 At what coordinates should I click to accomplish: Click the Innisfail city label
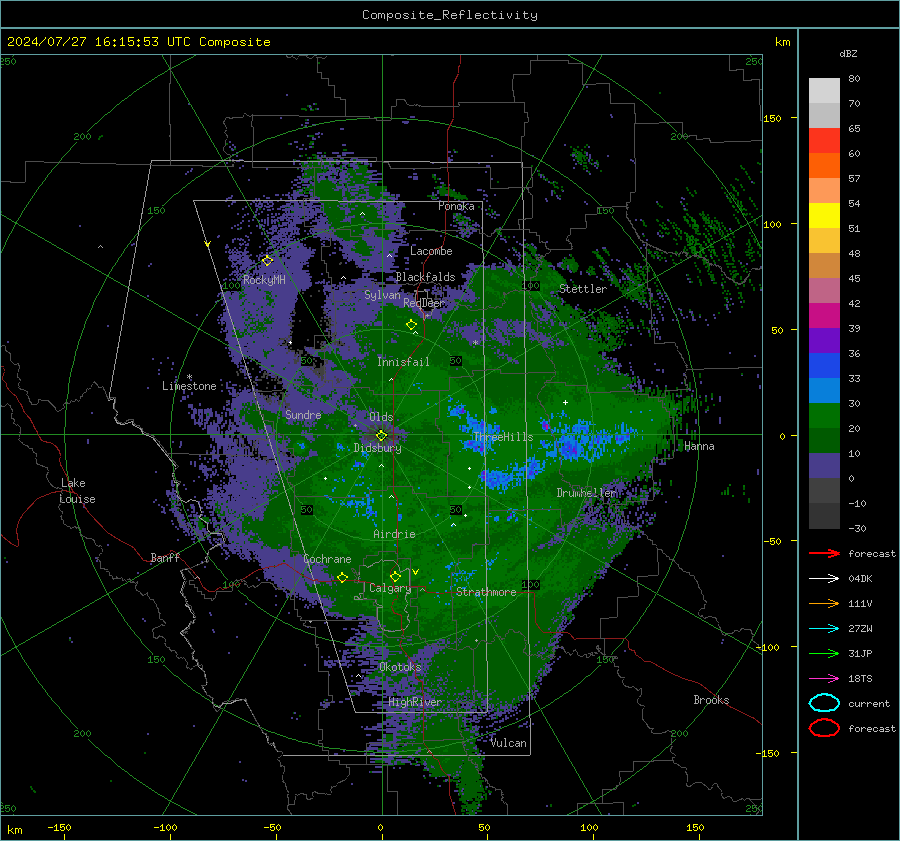click(x=403, y=362)
